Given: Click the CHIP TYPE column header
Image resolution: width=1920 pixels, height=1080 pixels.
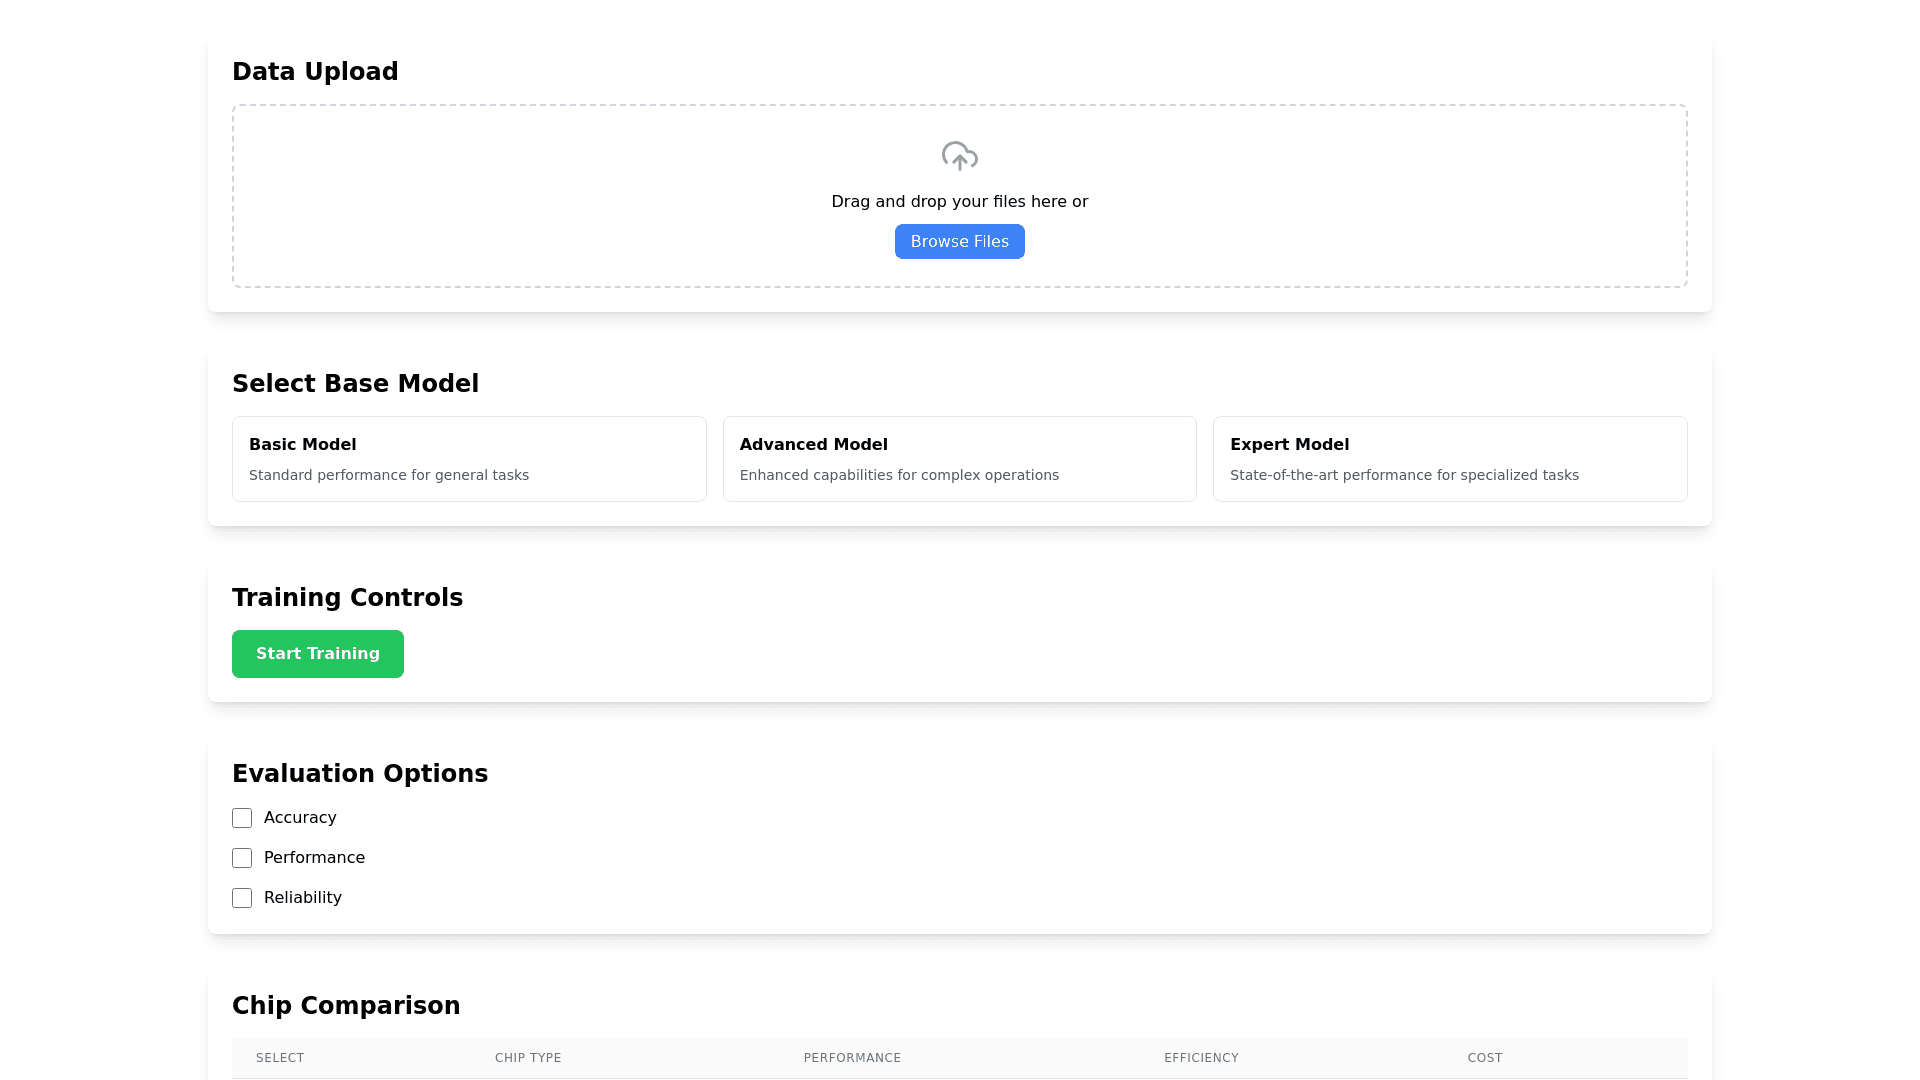Looking at the screenshot, I should (528, 1057).
